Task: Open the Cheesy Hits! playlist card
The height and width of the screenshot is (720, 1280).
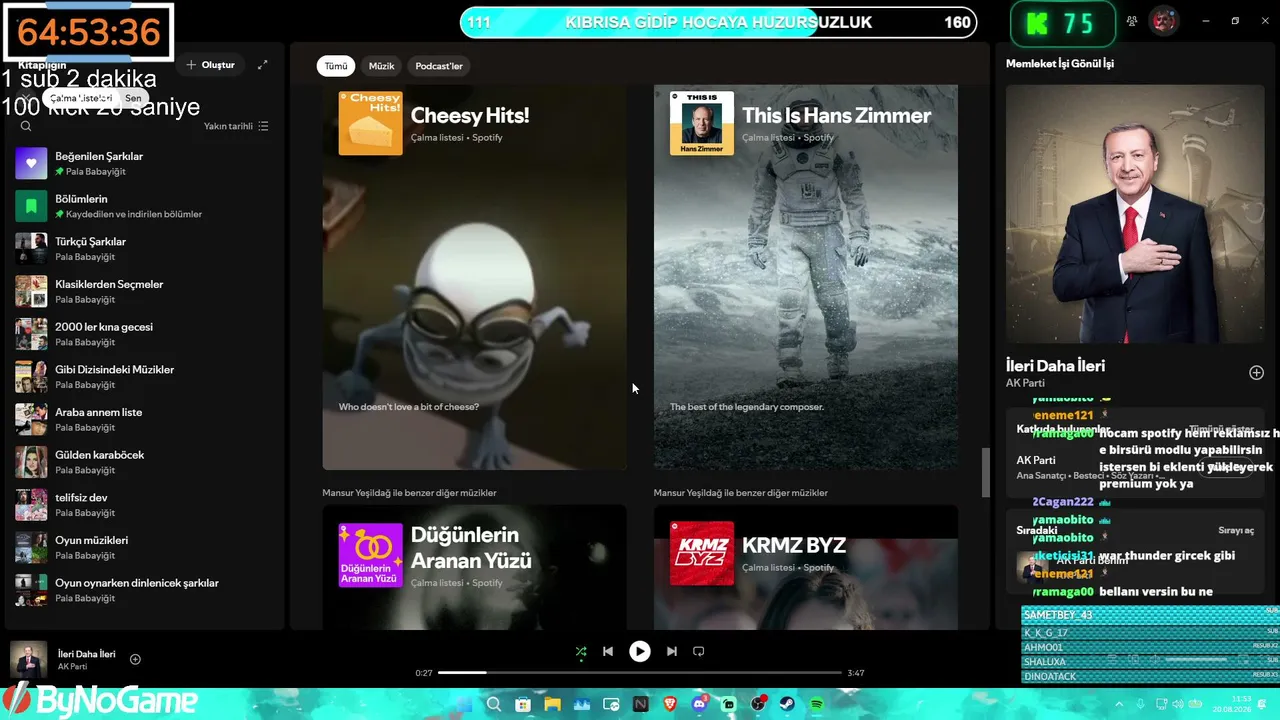Action: coord(474,277)
